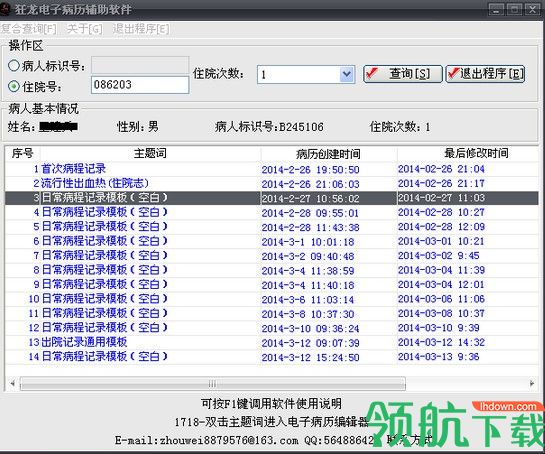Sort by 病历创建时间 column header
This screenshot has height=454, width=545.
pyautogui.click(x=328, y=153)
